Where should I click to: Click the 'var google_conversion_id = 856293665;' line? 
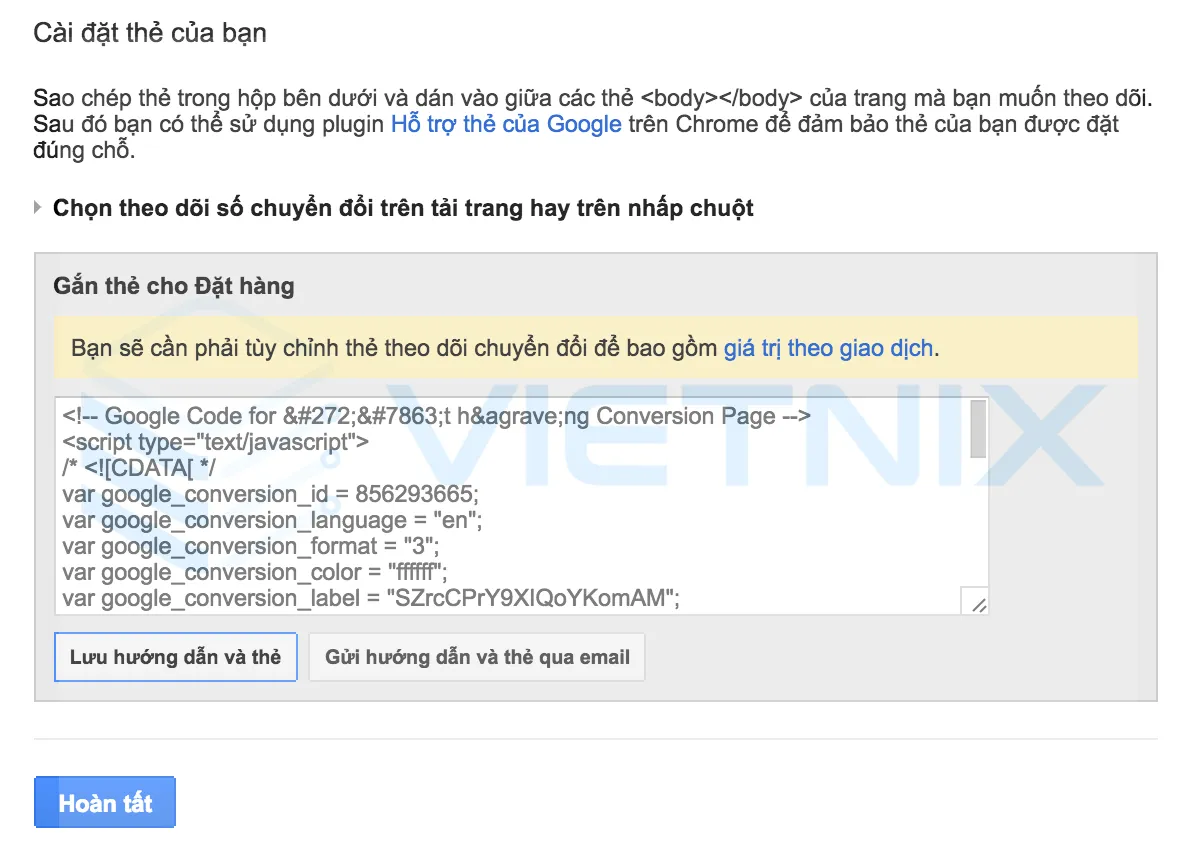click(x=270, y=494)
